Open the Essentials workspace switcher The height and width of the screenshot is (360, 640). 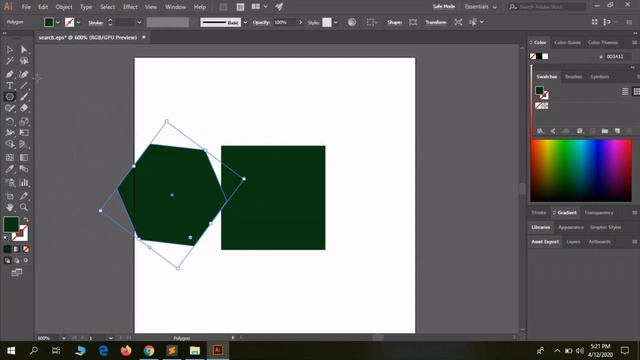480,7
